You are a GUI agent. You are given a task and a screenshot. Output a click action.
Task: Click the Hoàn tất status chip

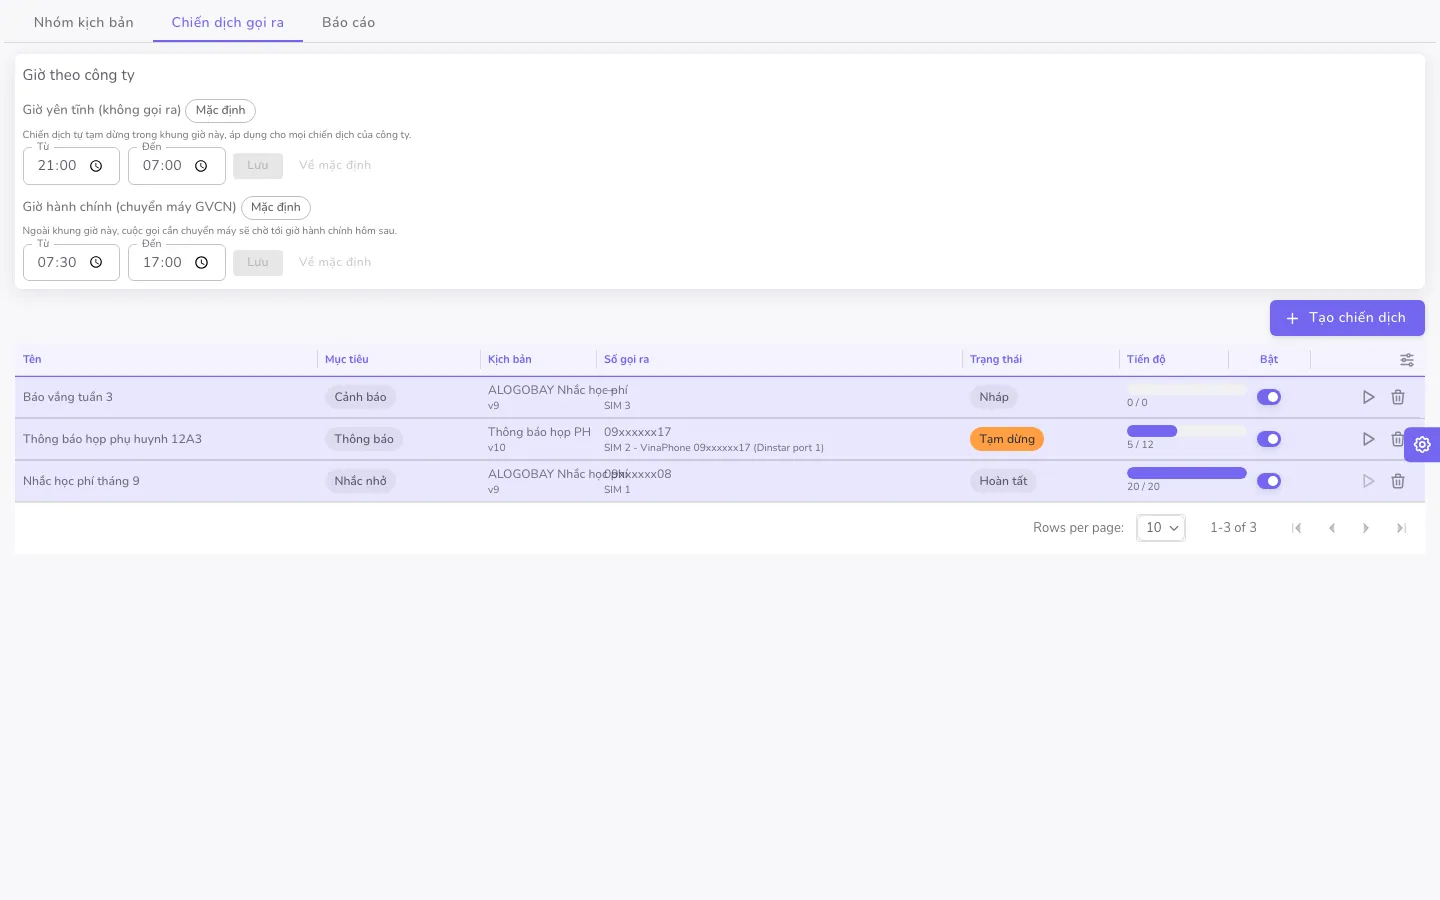click(1003, 481)
